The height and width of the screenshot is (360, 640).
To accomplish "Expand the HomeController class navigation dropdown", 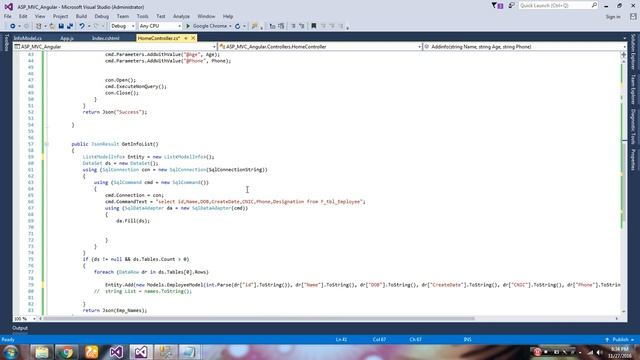I will tap(419, 47).
